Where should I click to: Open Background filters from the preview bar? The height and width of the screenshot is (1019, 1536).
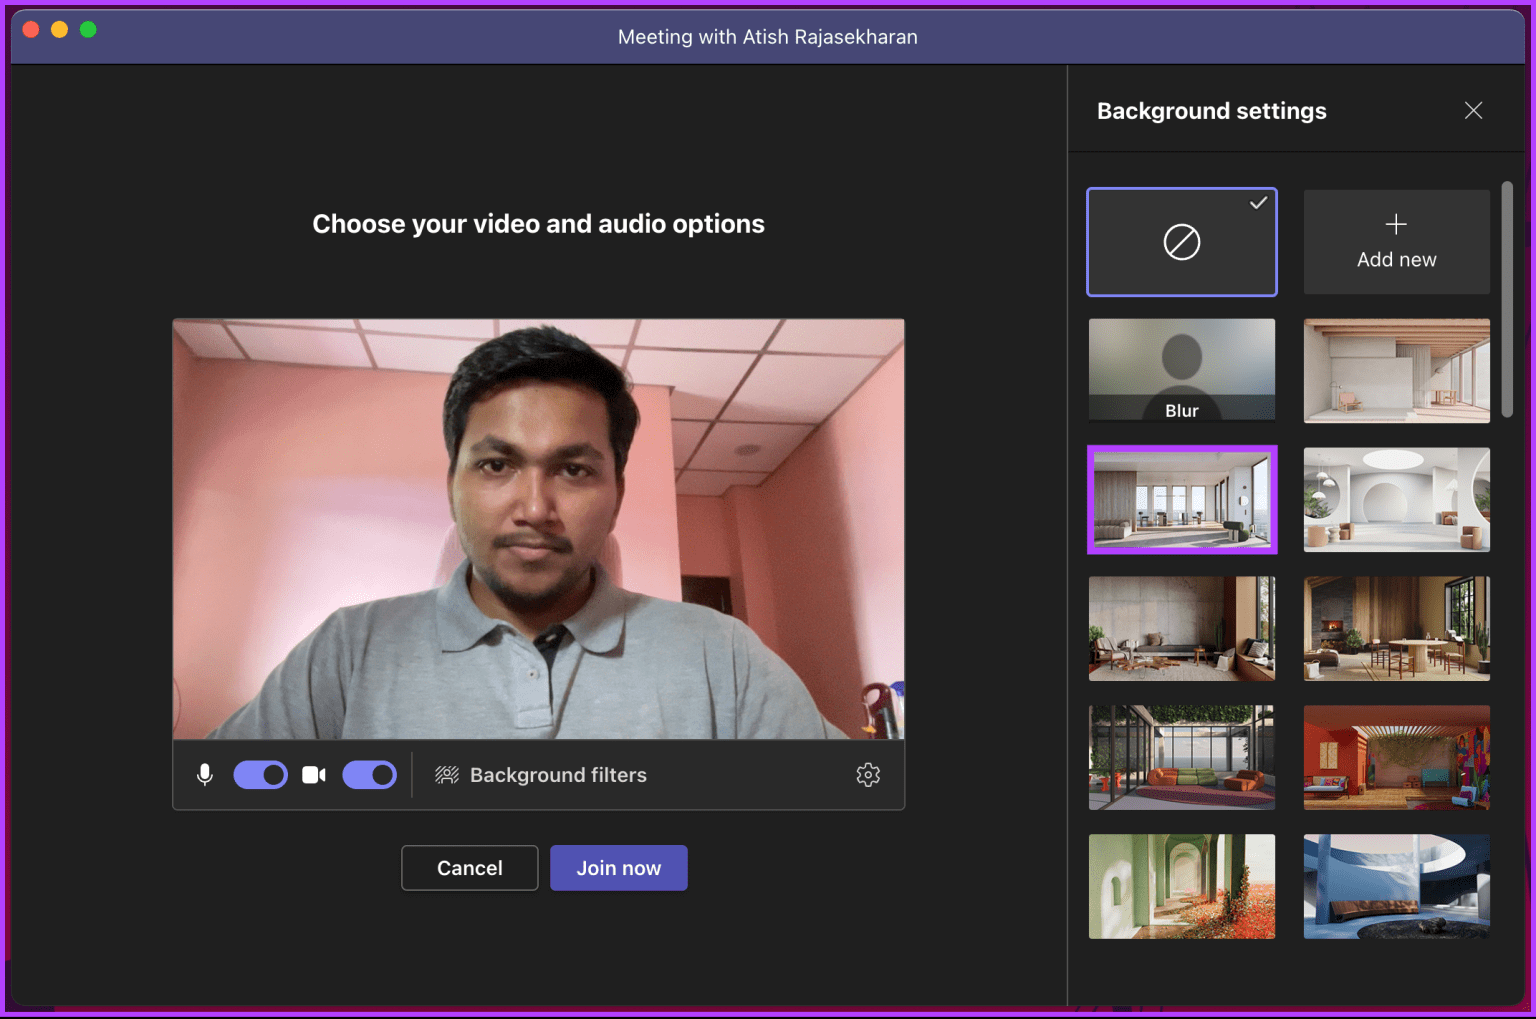click(x=557, y=774)
